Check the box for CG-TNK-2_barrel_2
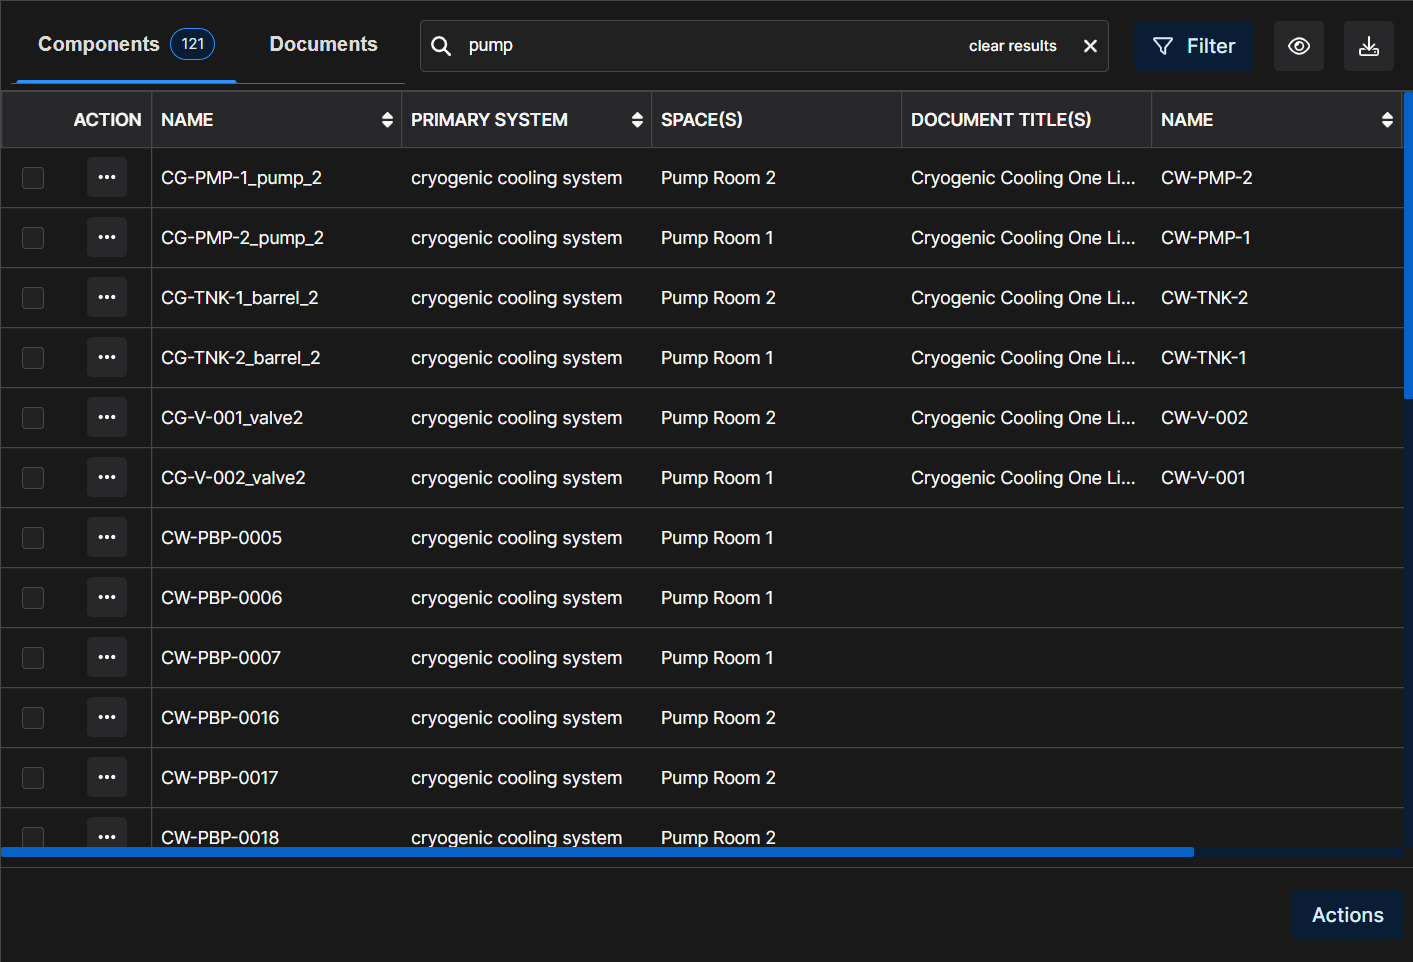The height and width of the screenshot is (962, 1413). click(x=33, y=358)
